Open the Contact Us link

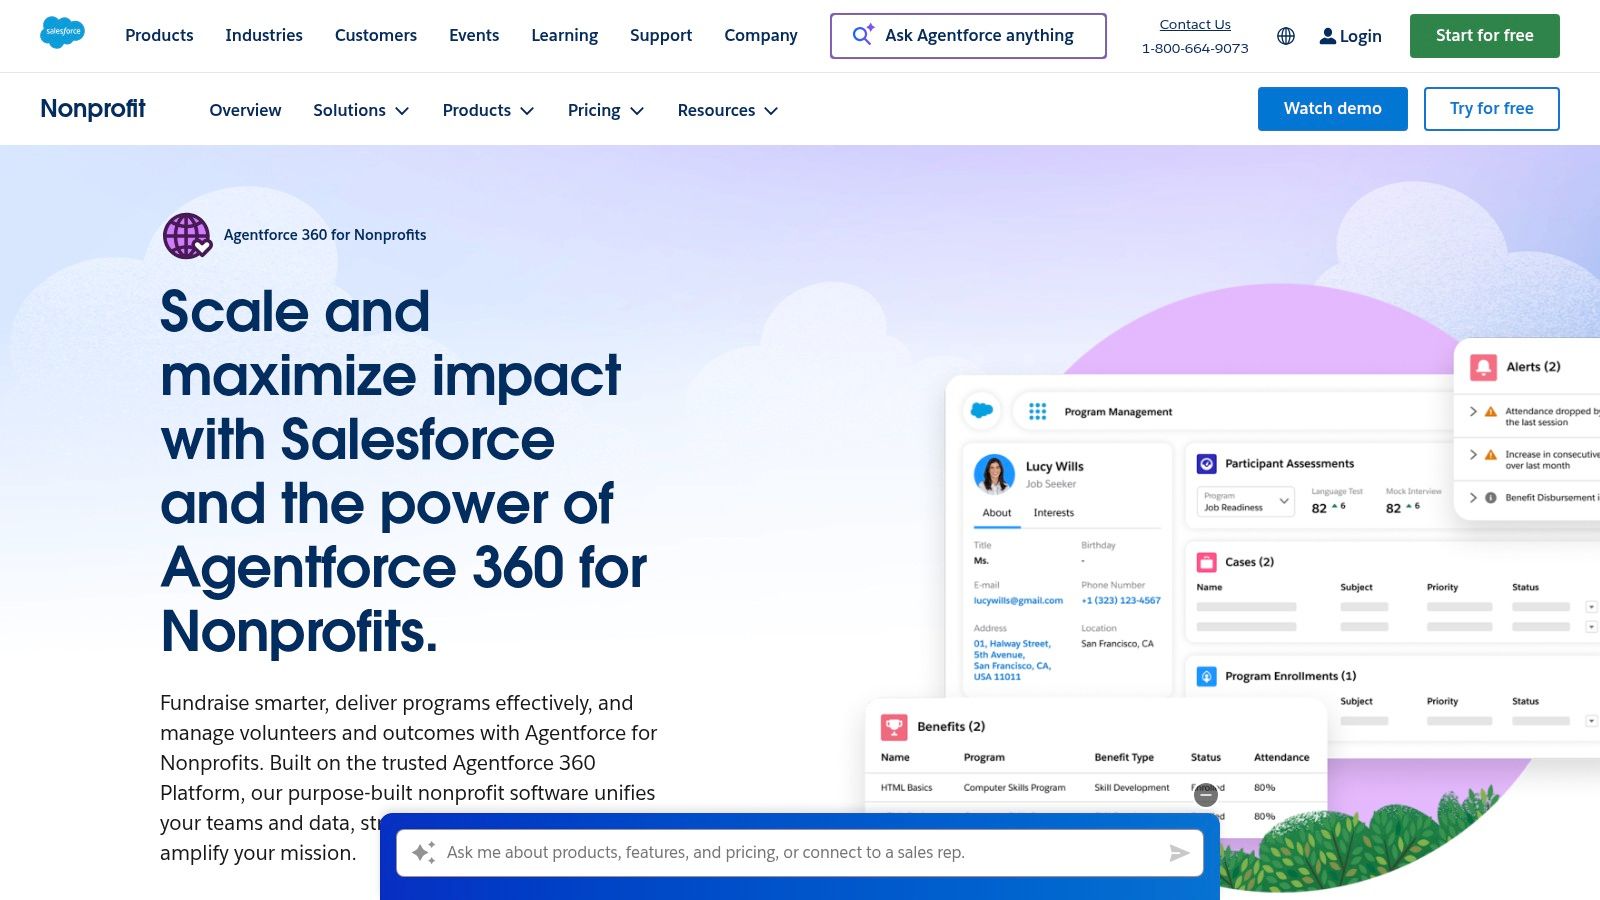(1194, 24)
